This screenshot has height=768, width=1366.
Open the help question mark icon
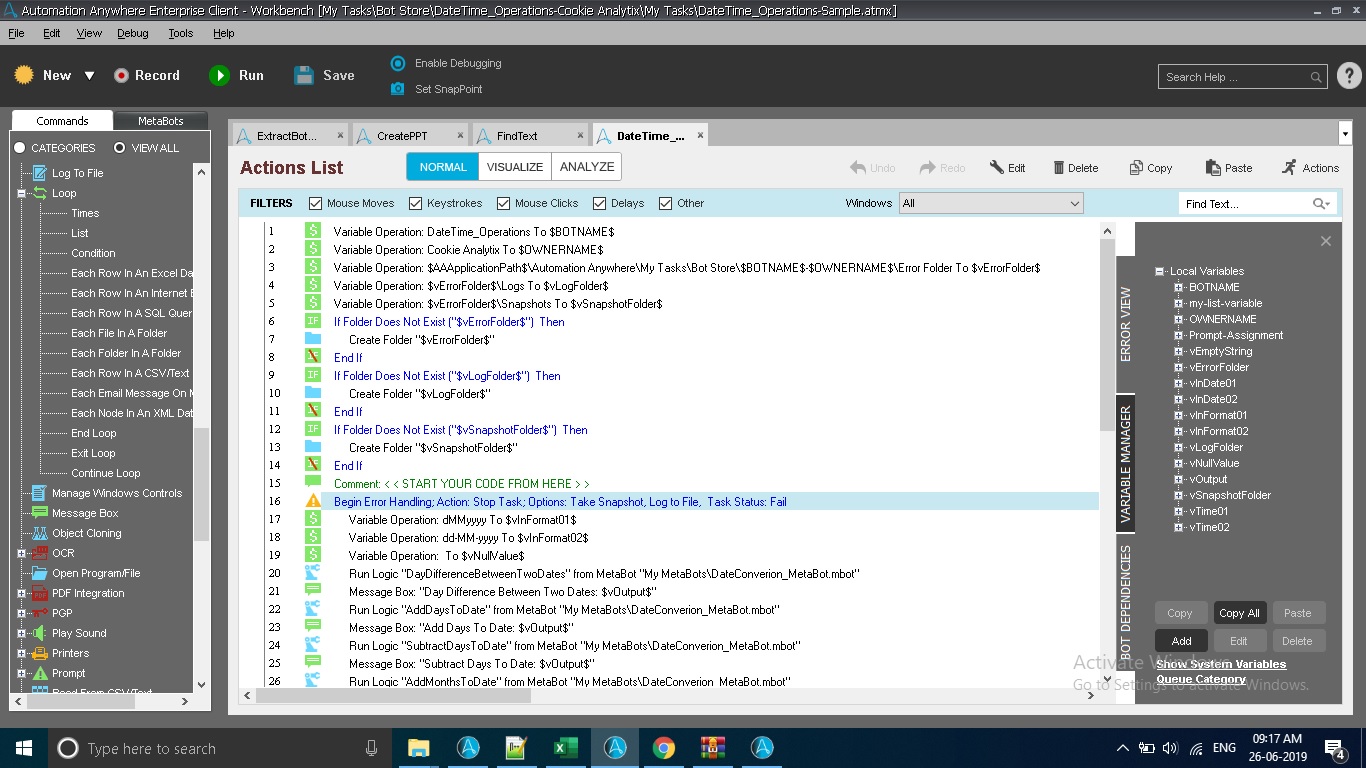click(1348, 76)
